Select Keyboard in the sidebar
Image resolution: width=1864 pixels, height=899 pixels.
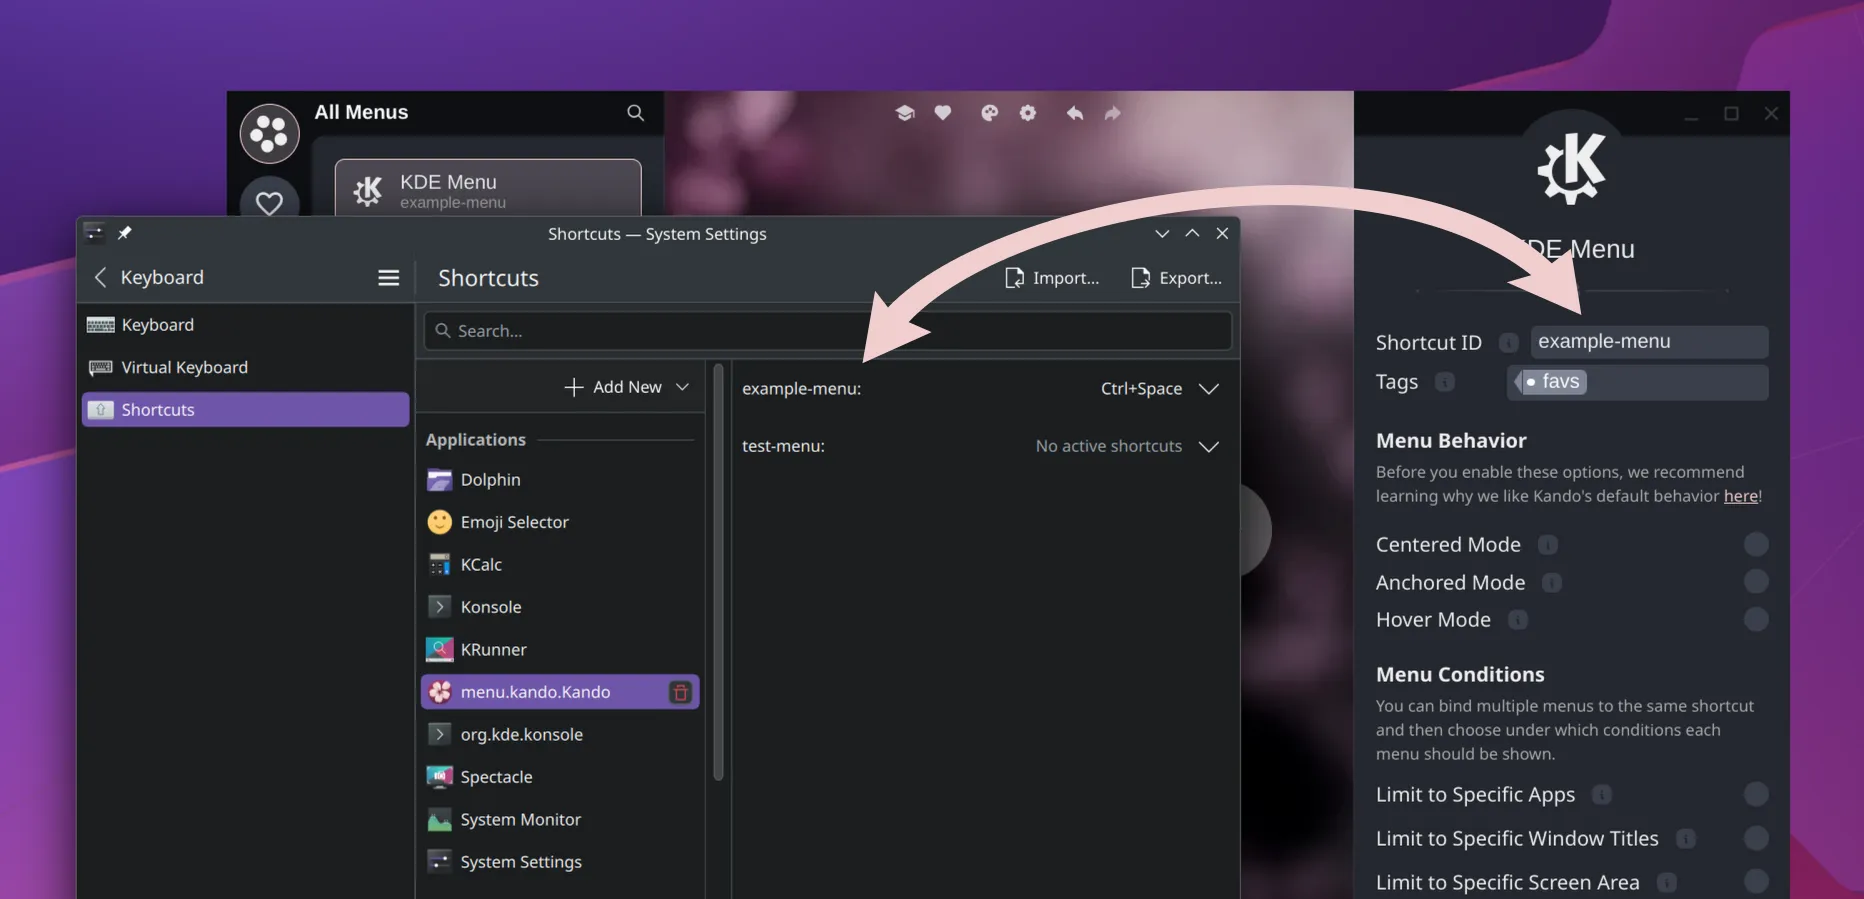click(x=246, y=325)
